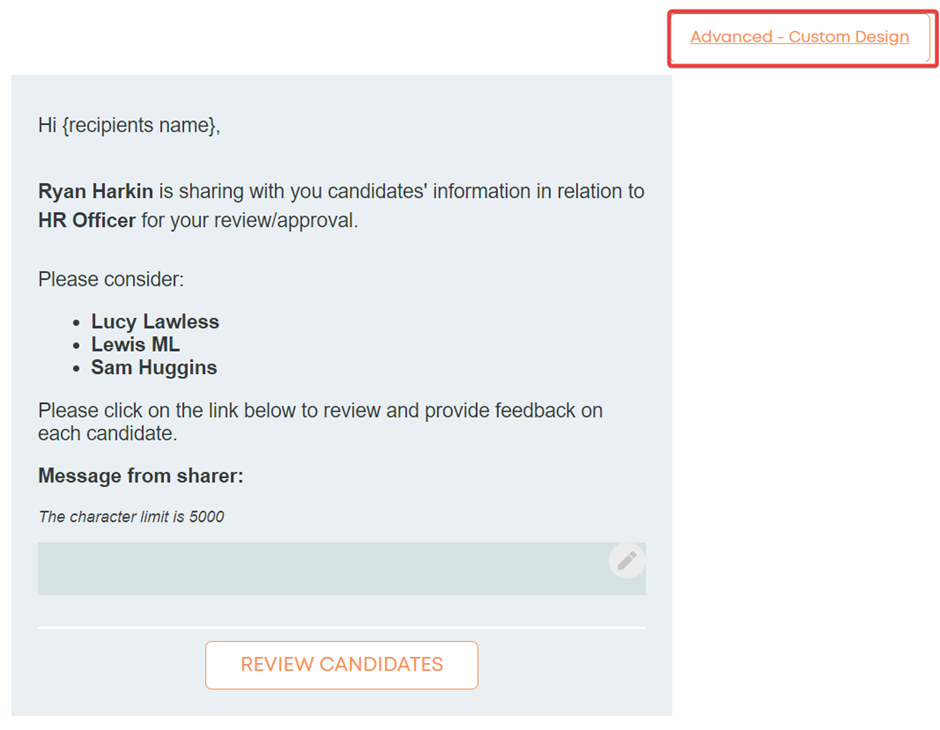The height and width of the screenshot is (730, 940).
Task: Click the 'Please consider:' line
Action: click(111, 279)
